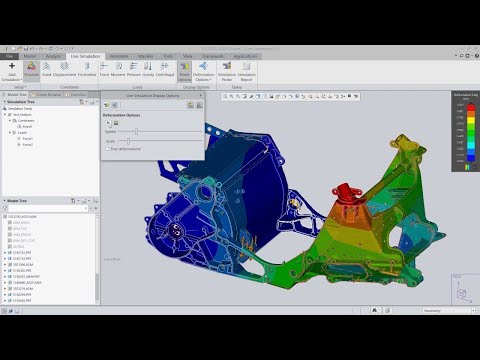Viewport: 480px width, 360px height.
Task: Switch to the Annotate ribbon tab
Action: pos(119,56)
